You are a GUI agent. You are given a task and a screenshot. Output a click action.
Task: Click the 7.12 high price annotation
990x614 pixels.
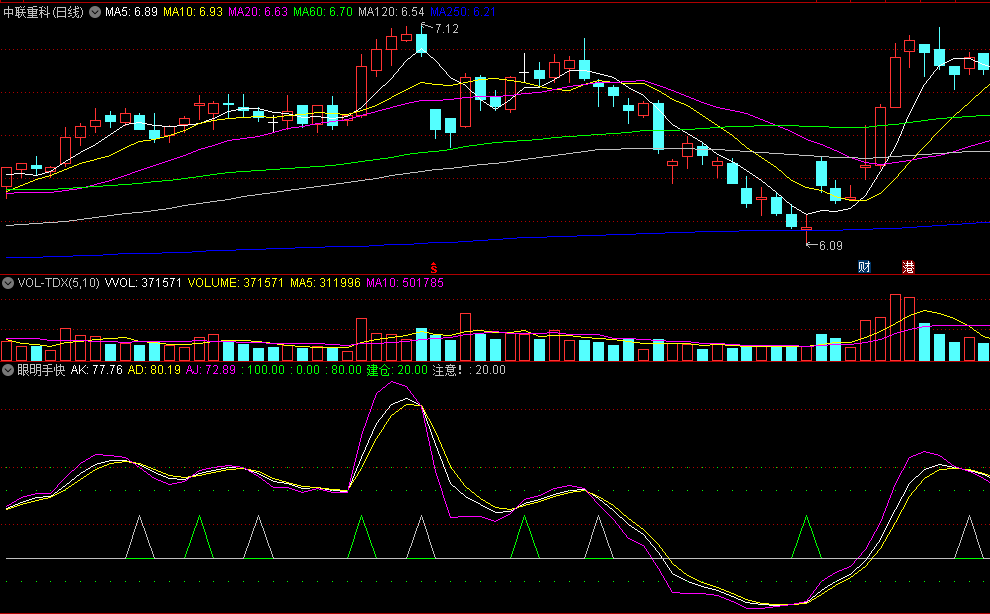tap(446, 29)
